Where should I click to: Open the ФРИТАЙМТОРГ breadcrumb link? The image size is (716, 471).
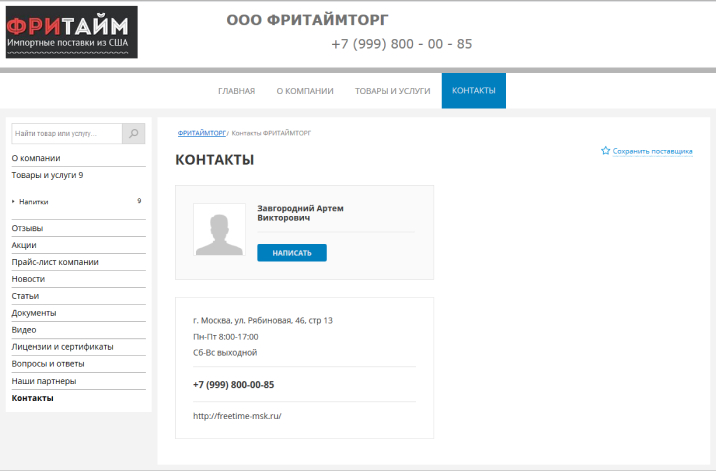(202, 133)
